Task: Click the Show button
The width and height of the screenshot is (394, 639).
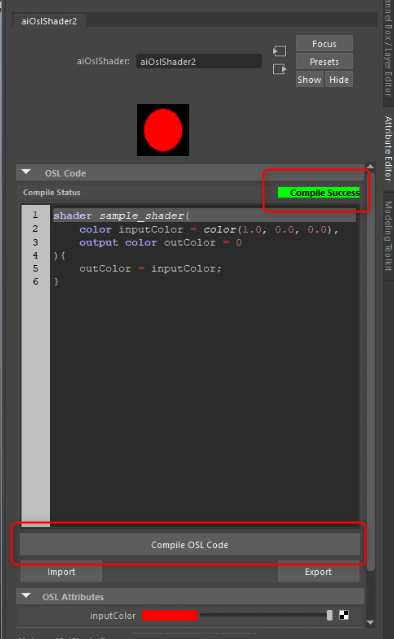Action: click(309, 79)
